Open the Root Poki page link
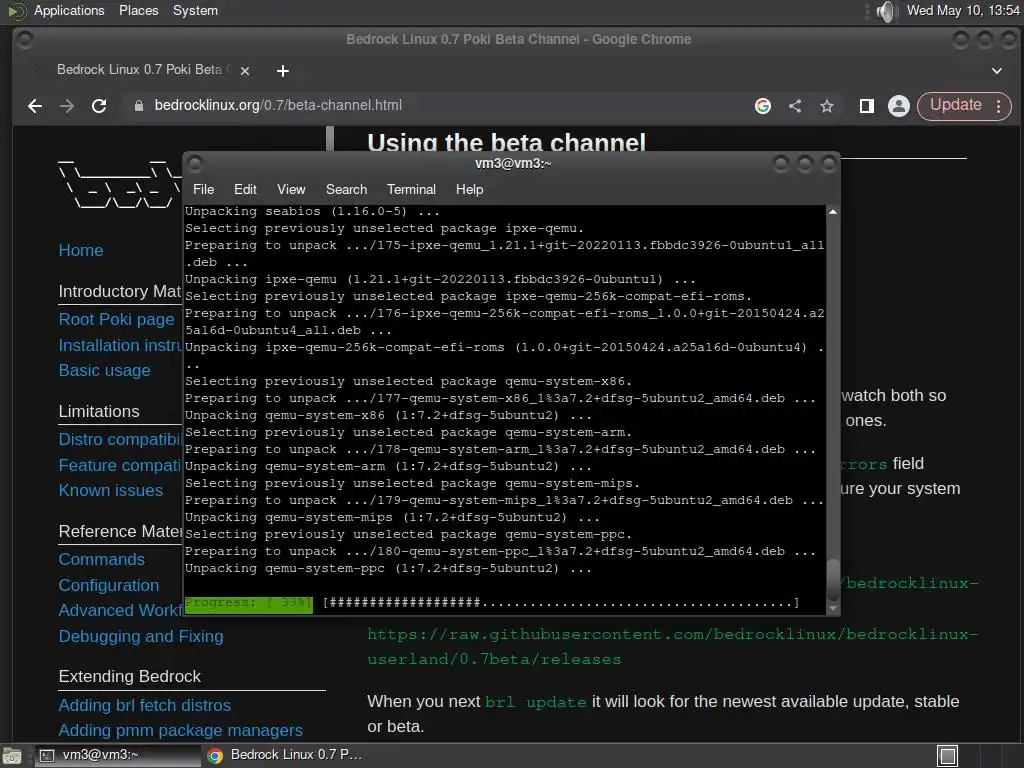 [116, 319]
